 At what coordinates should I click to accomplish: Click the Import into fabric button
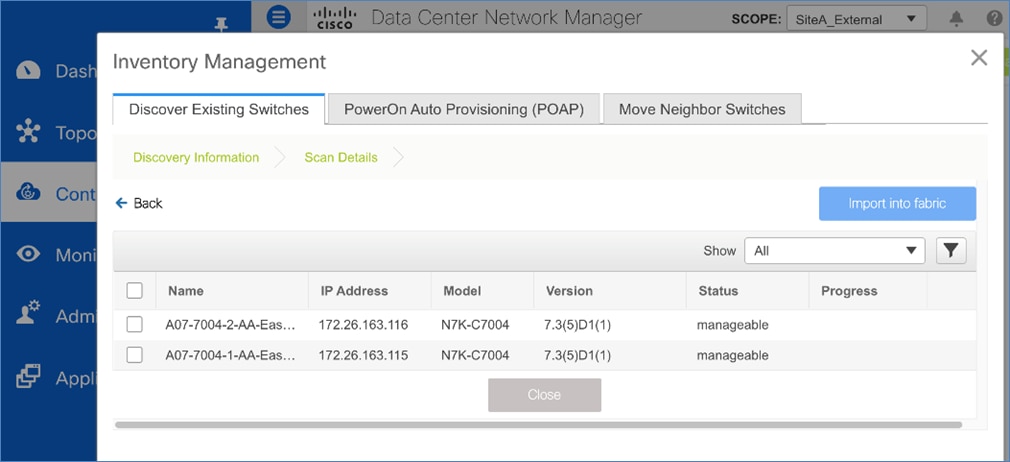pos(897,204)
